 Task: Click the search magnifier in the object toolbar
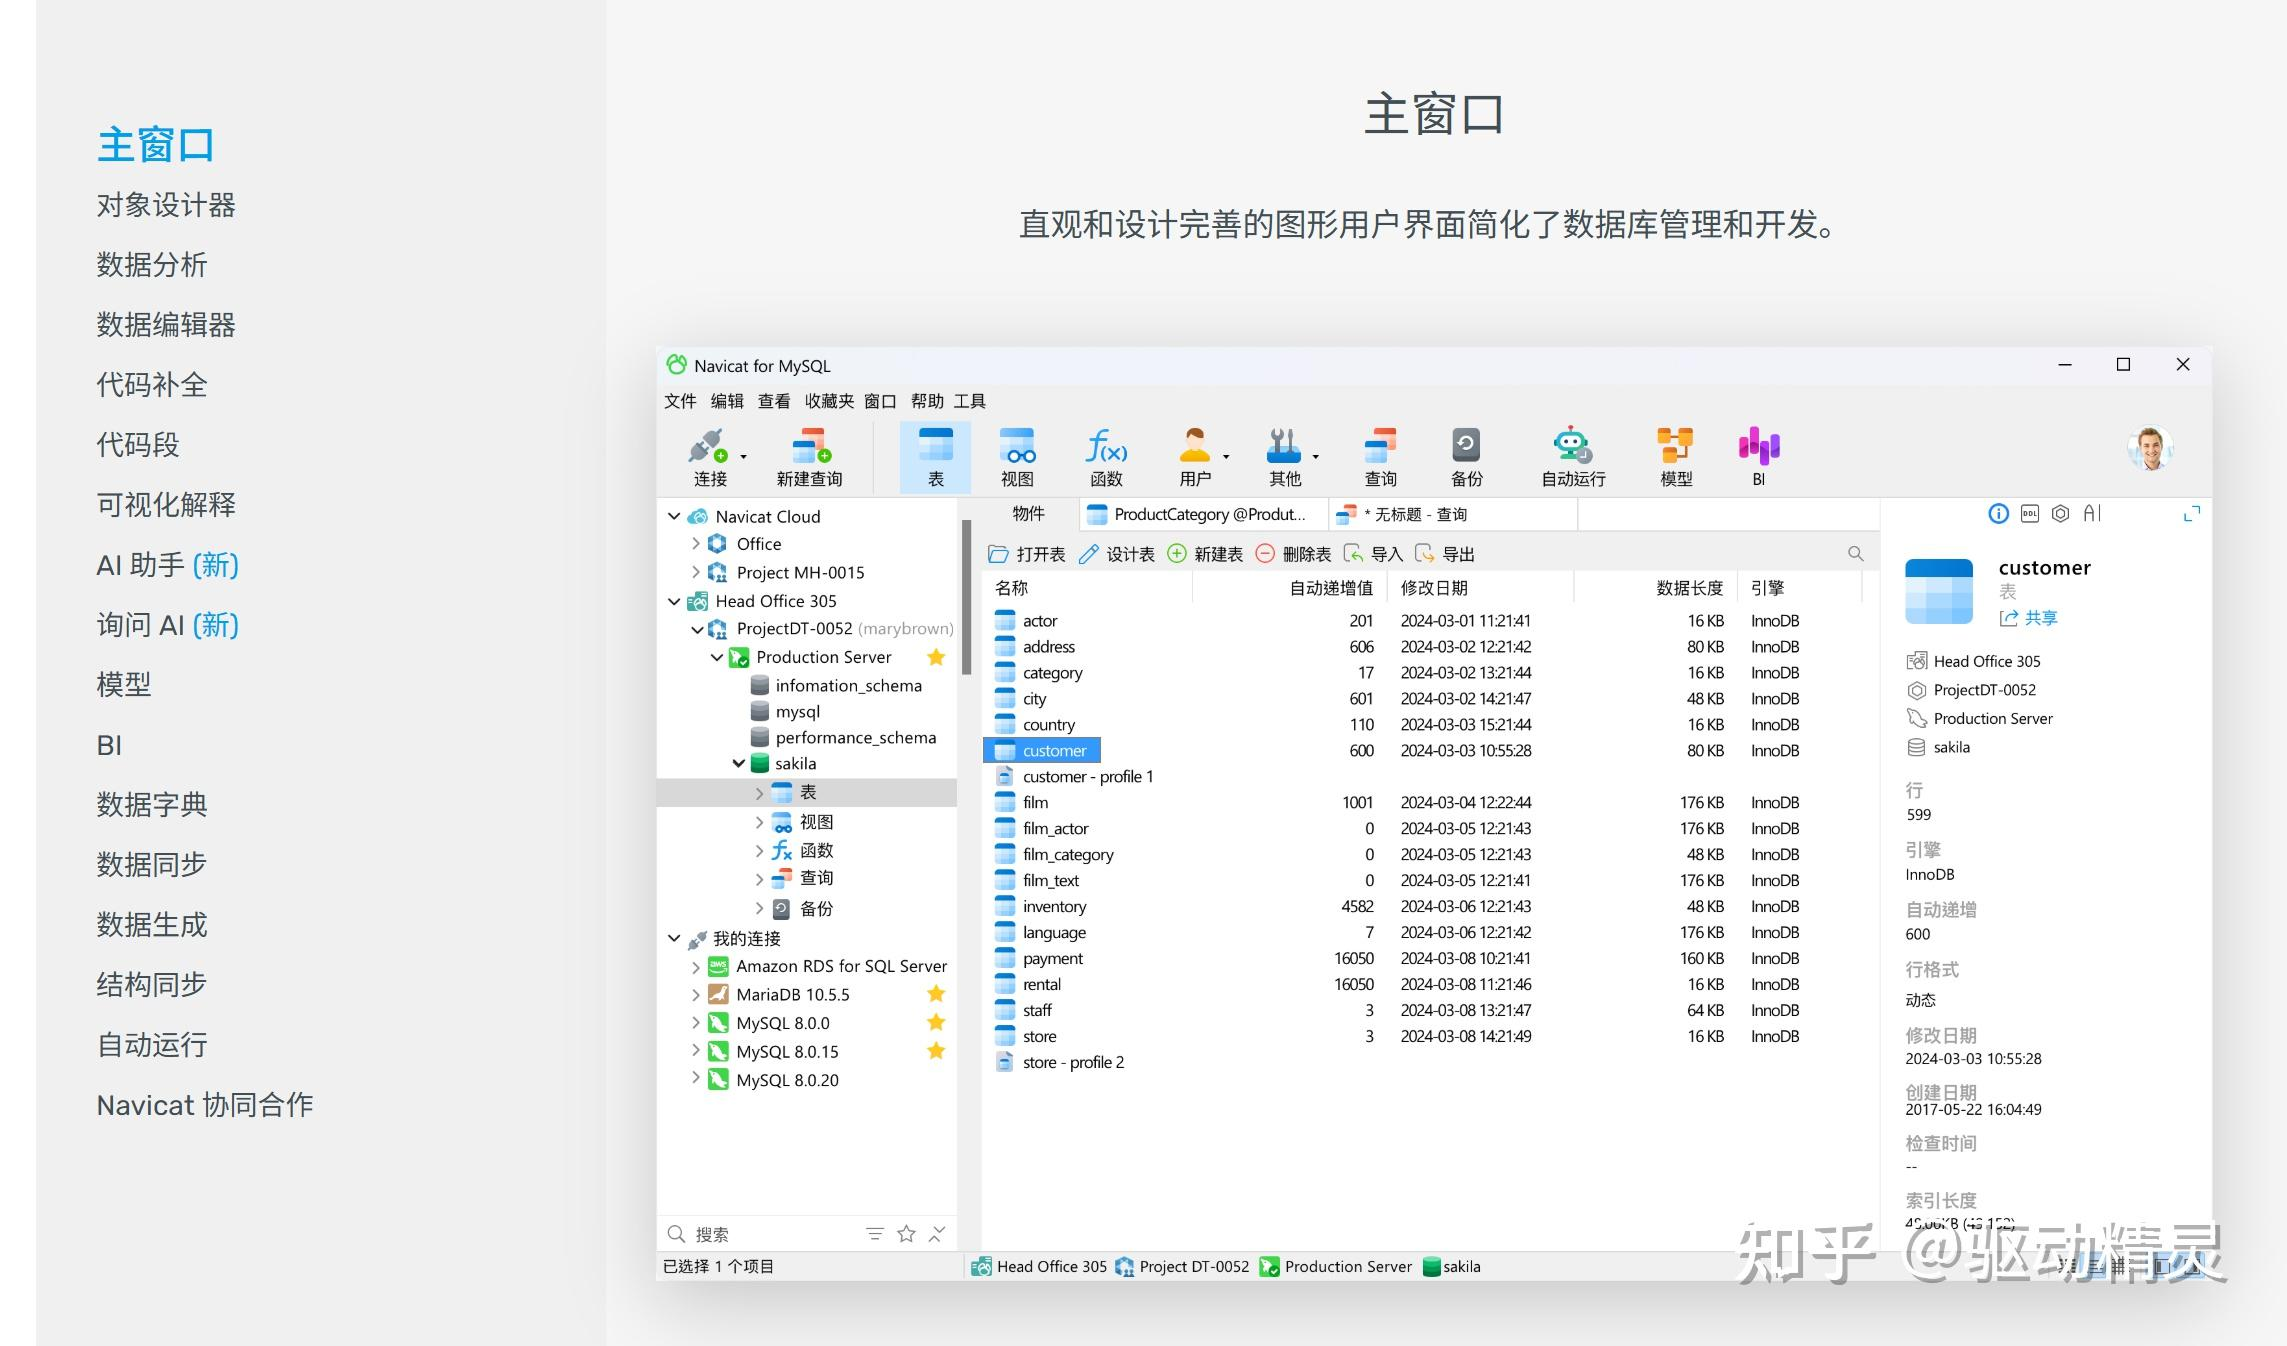[1855, 553]
